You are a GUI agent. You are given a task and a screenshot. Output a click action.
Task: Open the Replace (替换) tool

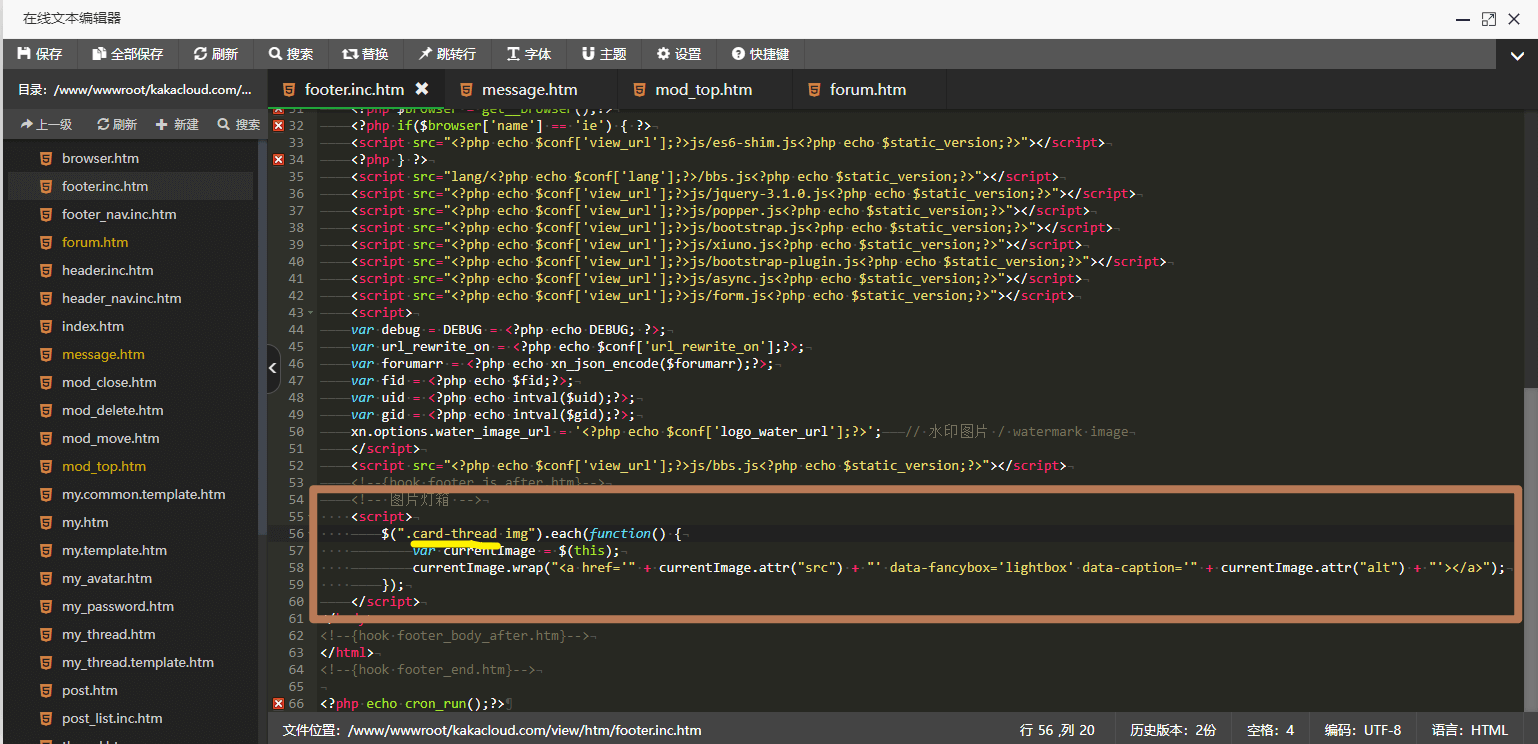click(x=365, y=54)
